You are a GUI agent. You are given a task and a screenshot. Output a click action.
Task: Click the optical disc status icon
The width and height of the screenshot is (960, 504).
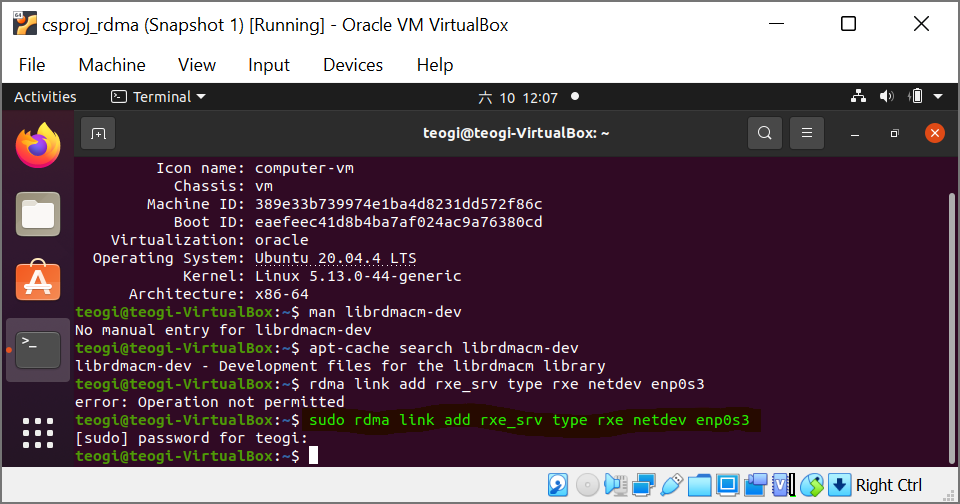tap(587, 485)
